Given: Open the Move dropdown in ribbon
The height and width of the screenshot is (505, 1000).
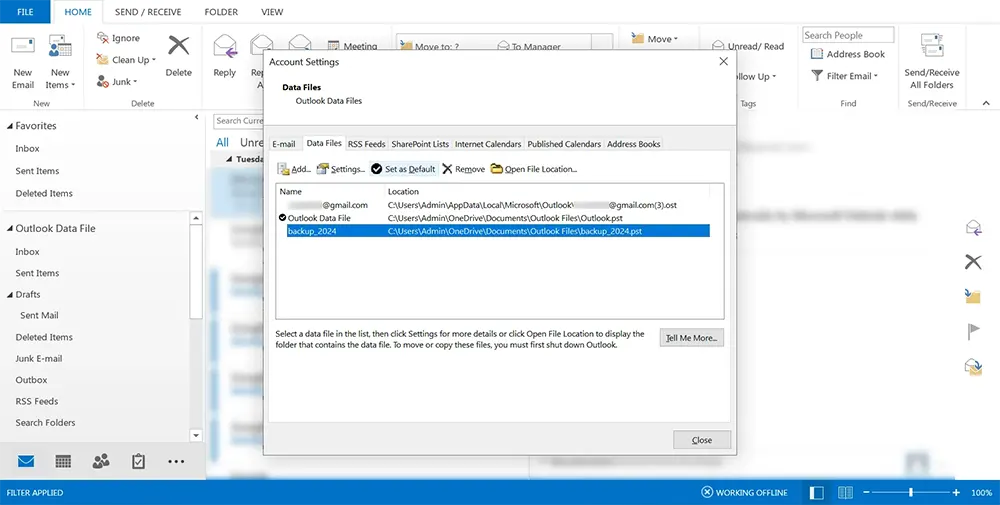Looking at the screenshot, I should coord(655,39).
